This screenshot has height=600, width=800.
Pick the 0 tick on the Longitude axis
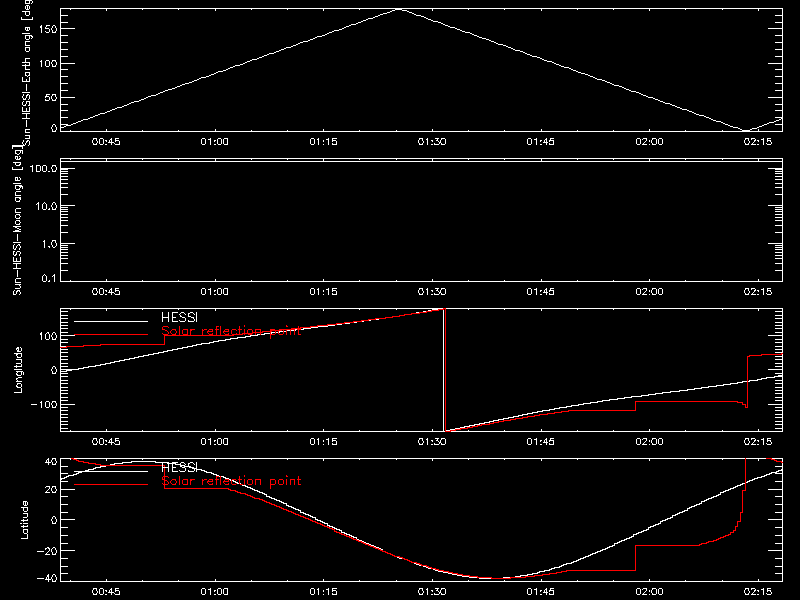point(54,370)
